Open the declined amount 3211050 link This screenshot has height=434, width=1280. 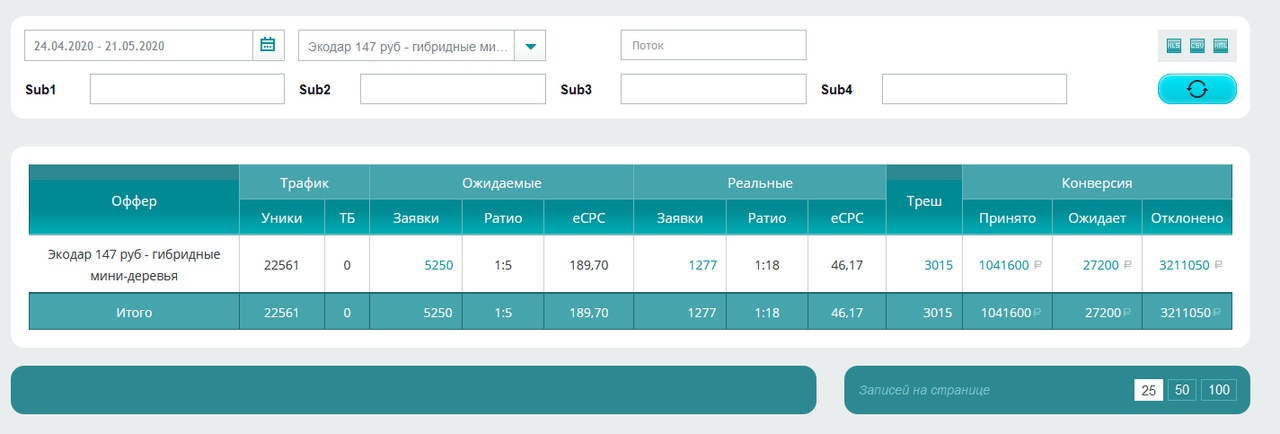pos(1184,265)
